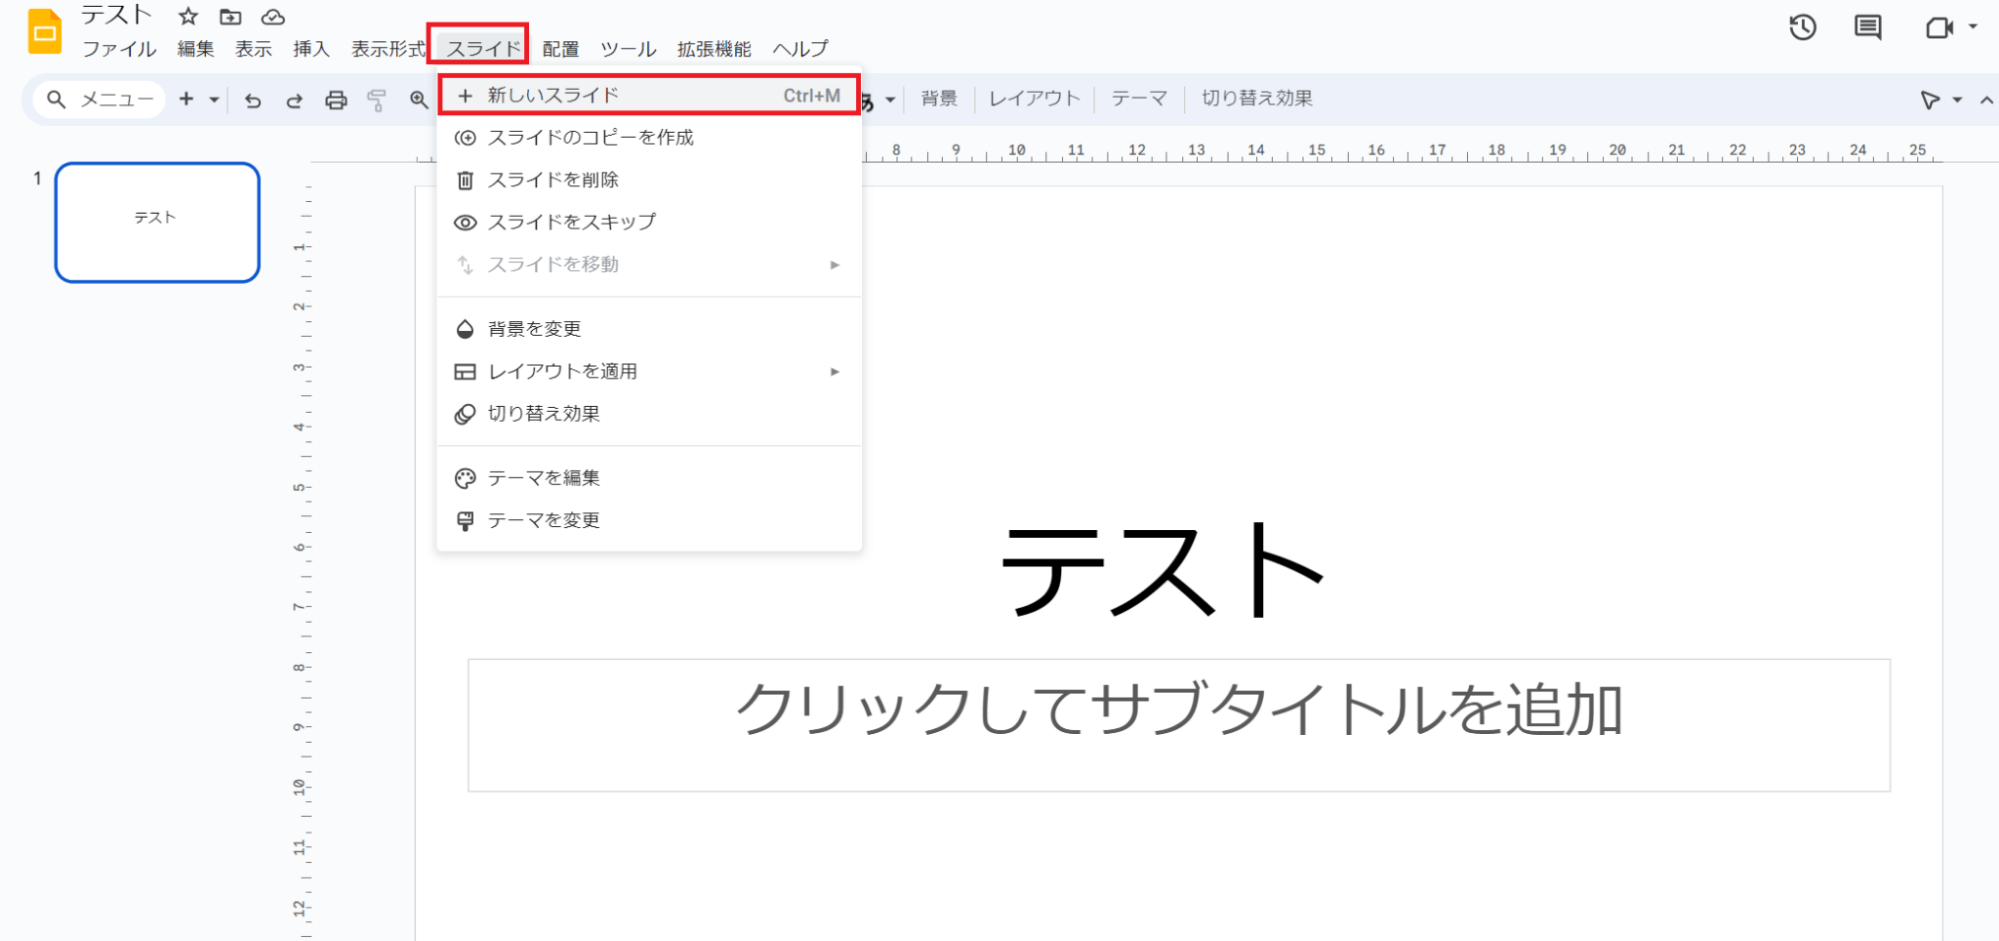
Task: Click the undo arrow icon
Action: click(253, 100)
